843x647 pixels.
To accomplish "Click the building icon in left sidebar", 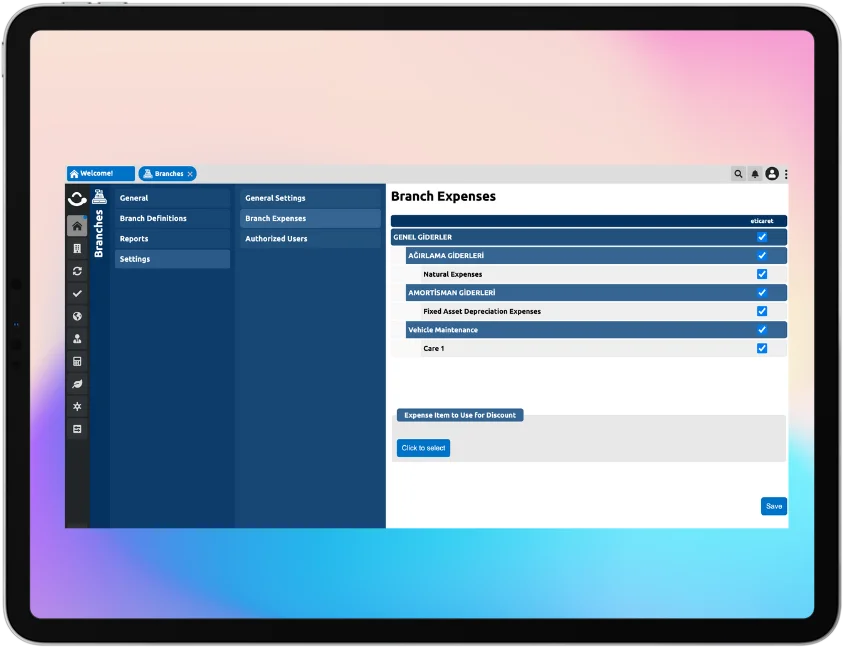I will pyautogui.click(x=77, y=248).
